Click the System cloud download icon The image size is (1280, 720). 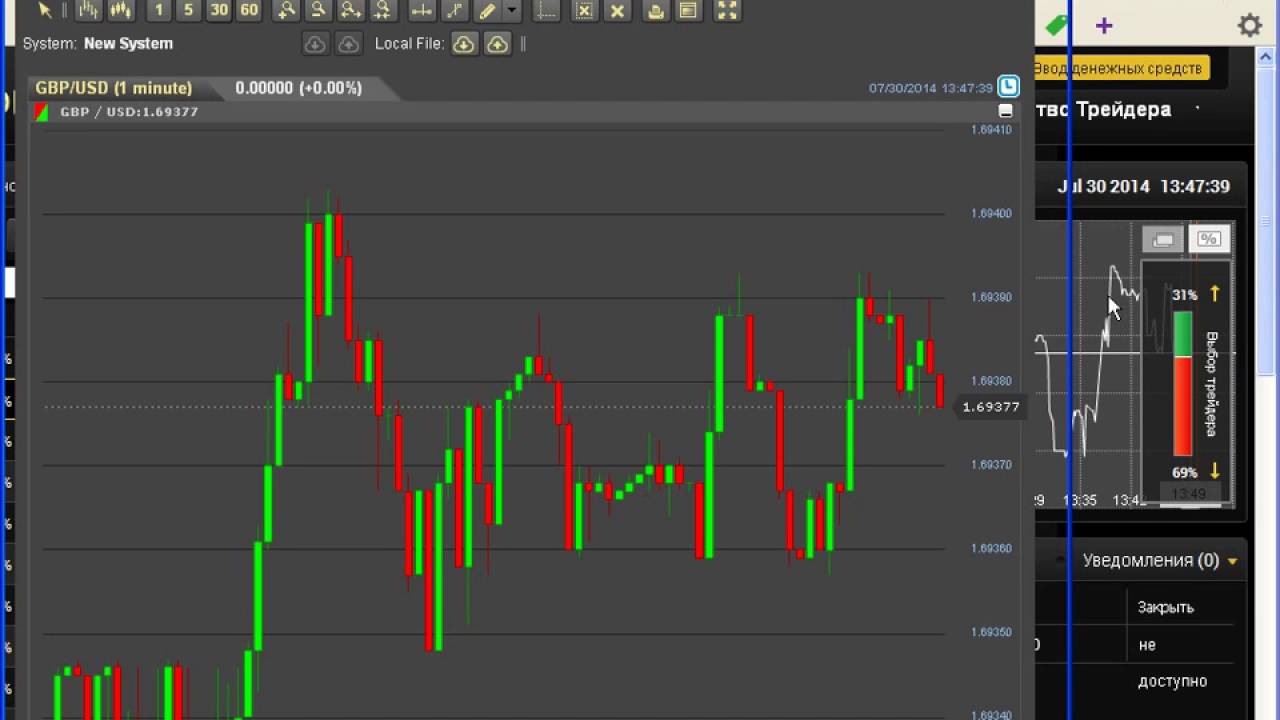(315, 44)
